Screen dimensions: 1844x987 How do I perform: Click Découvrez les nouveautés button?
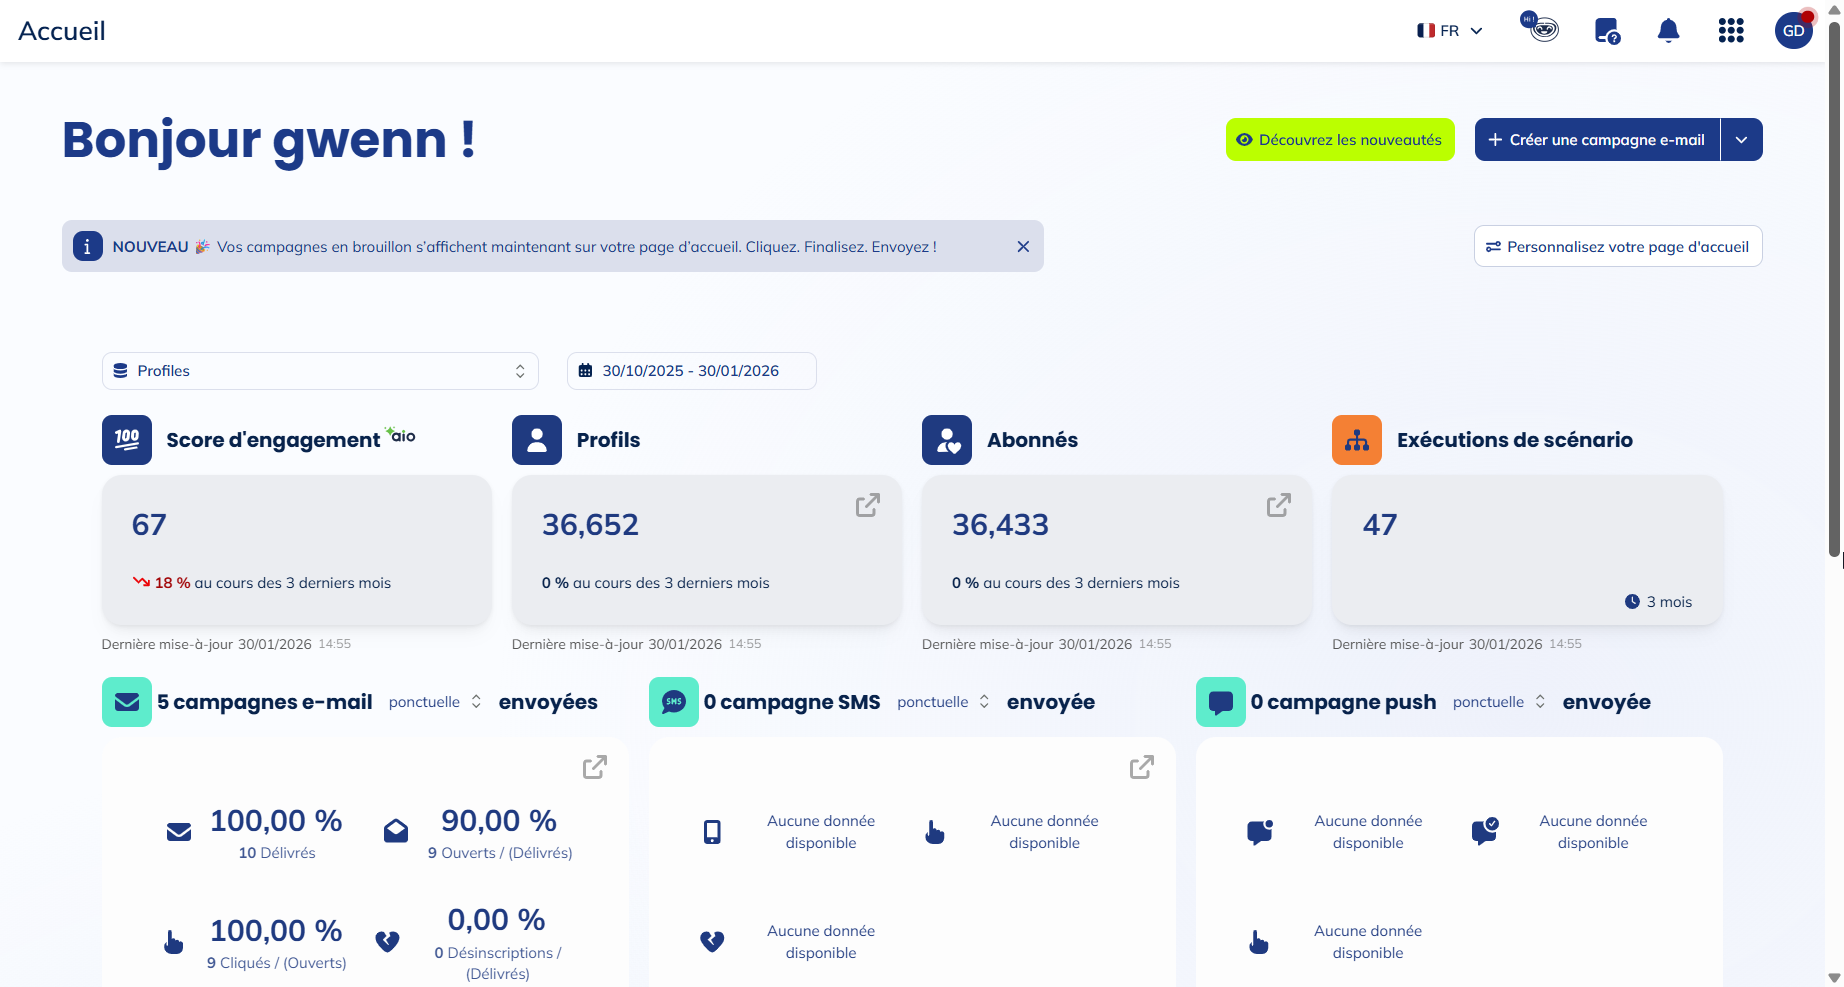point(1340,140)
